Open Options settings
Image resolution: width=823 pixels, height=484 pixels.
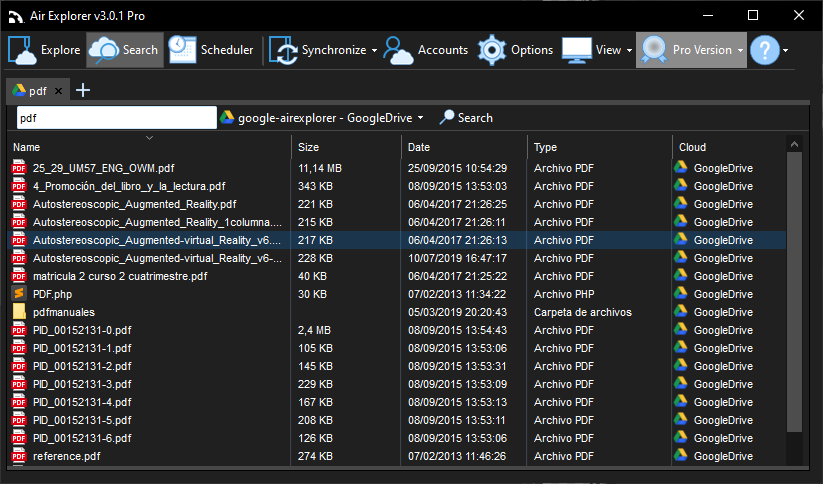(x=515, y=50)
